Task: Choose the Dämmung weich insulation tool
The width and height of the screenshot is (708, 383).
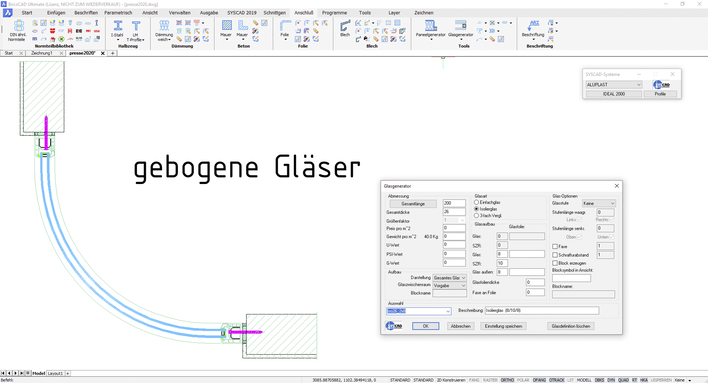Action: (x=164, y=30)
